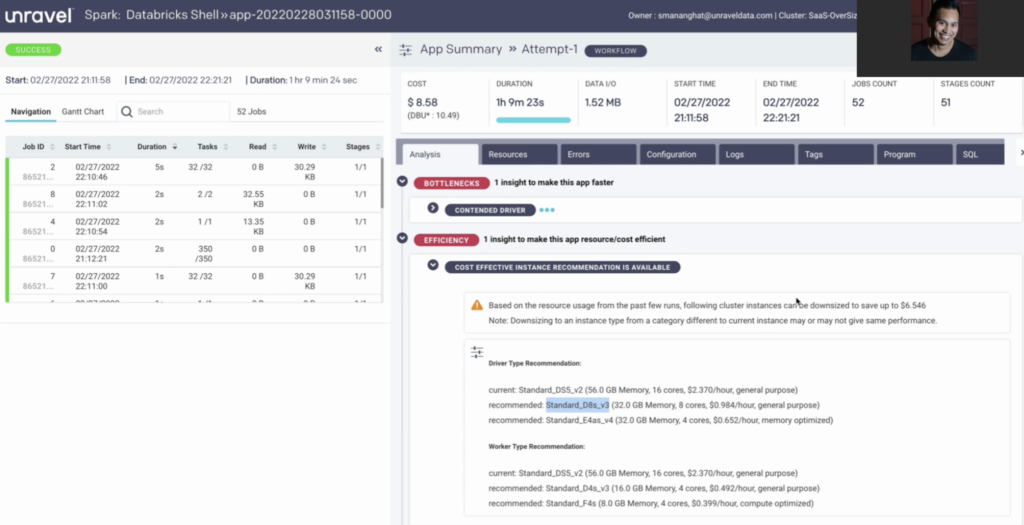The height and width of the screenshot is (525, 1024).
Task: Sort by Read column arrows
Action: (x=274, y=147)
